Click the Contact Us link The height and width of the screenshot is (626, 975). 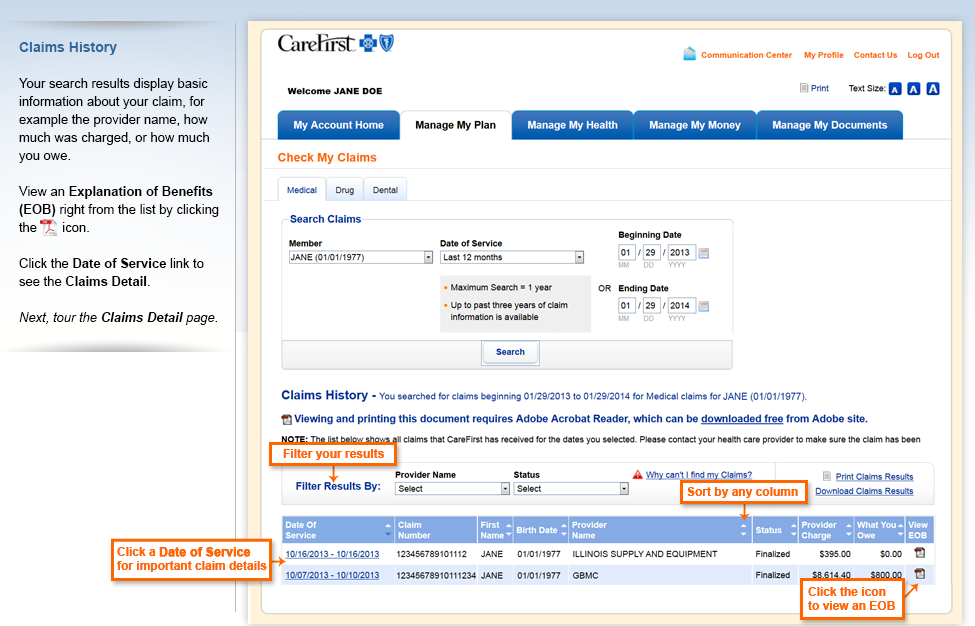[875, 55]
